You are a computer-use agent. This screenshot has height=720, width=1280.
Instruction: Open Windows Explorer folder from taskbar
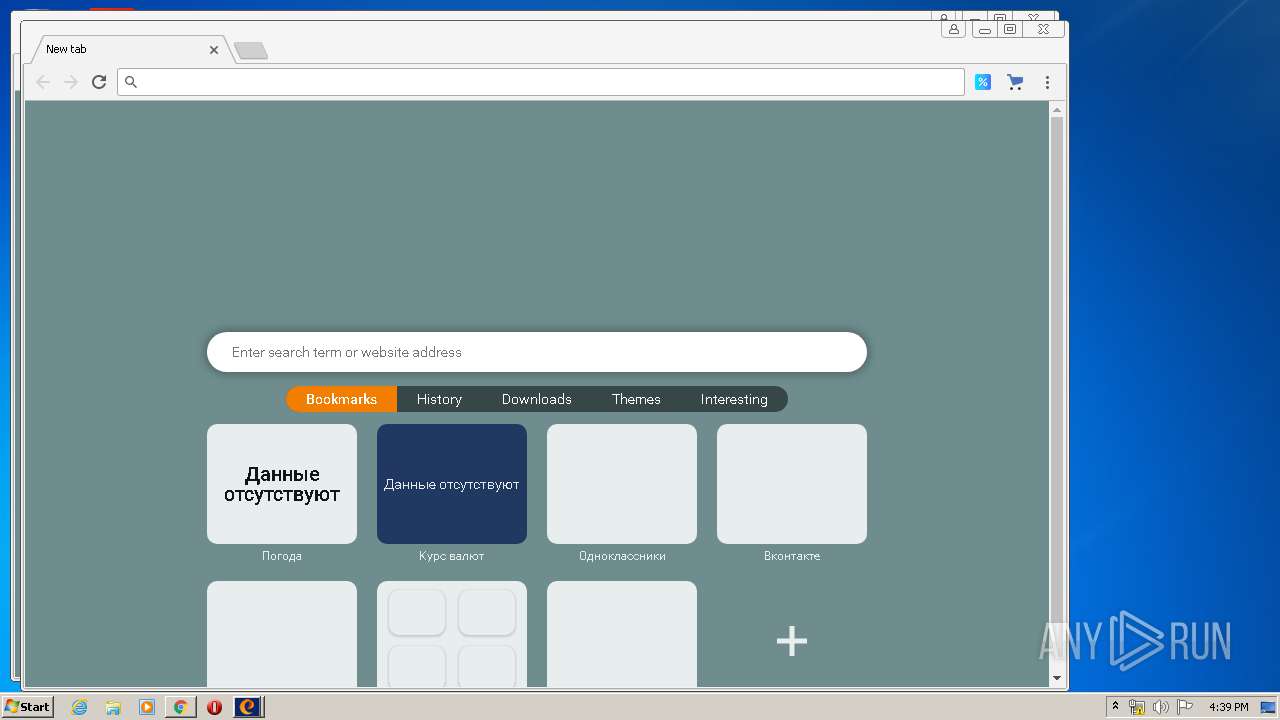pyautogui.click(x=113, y=707)
